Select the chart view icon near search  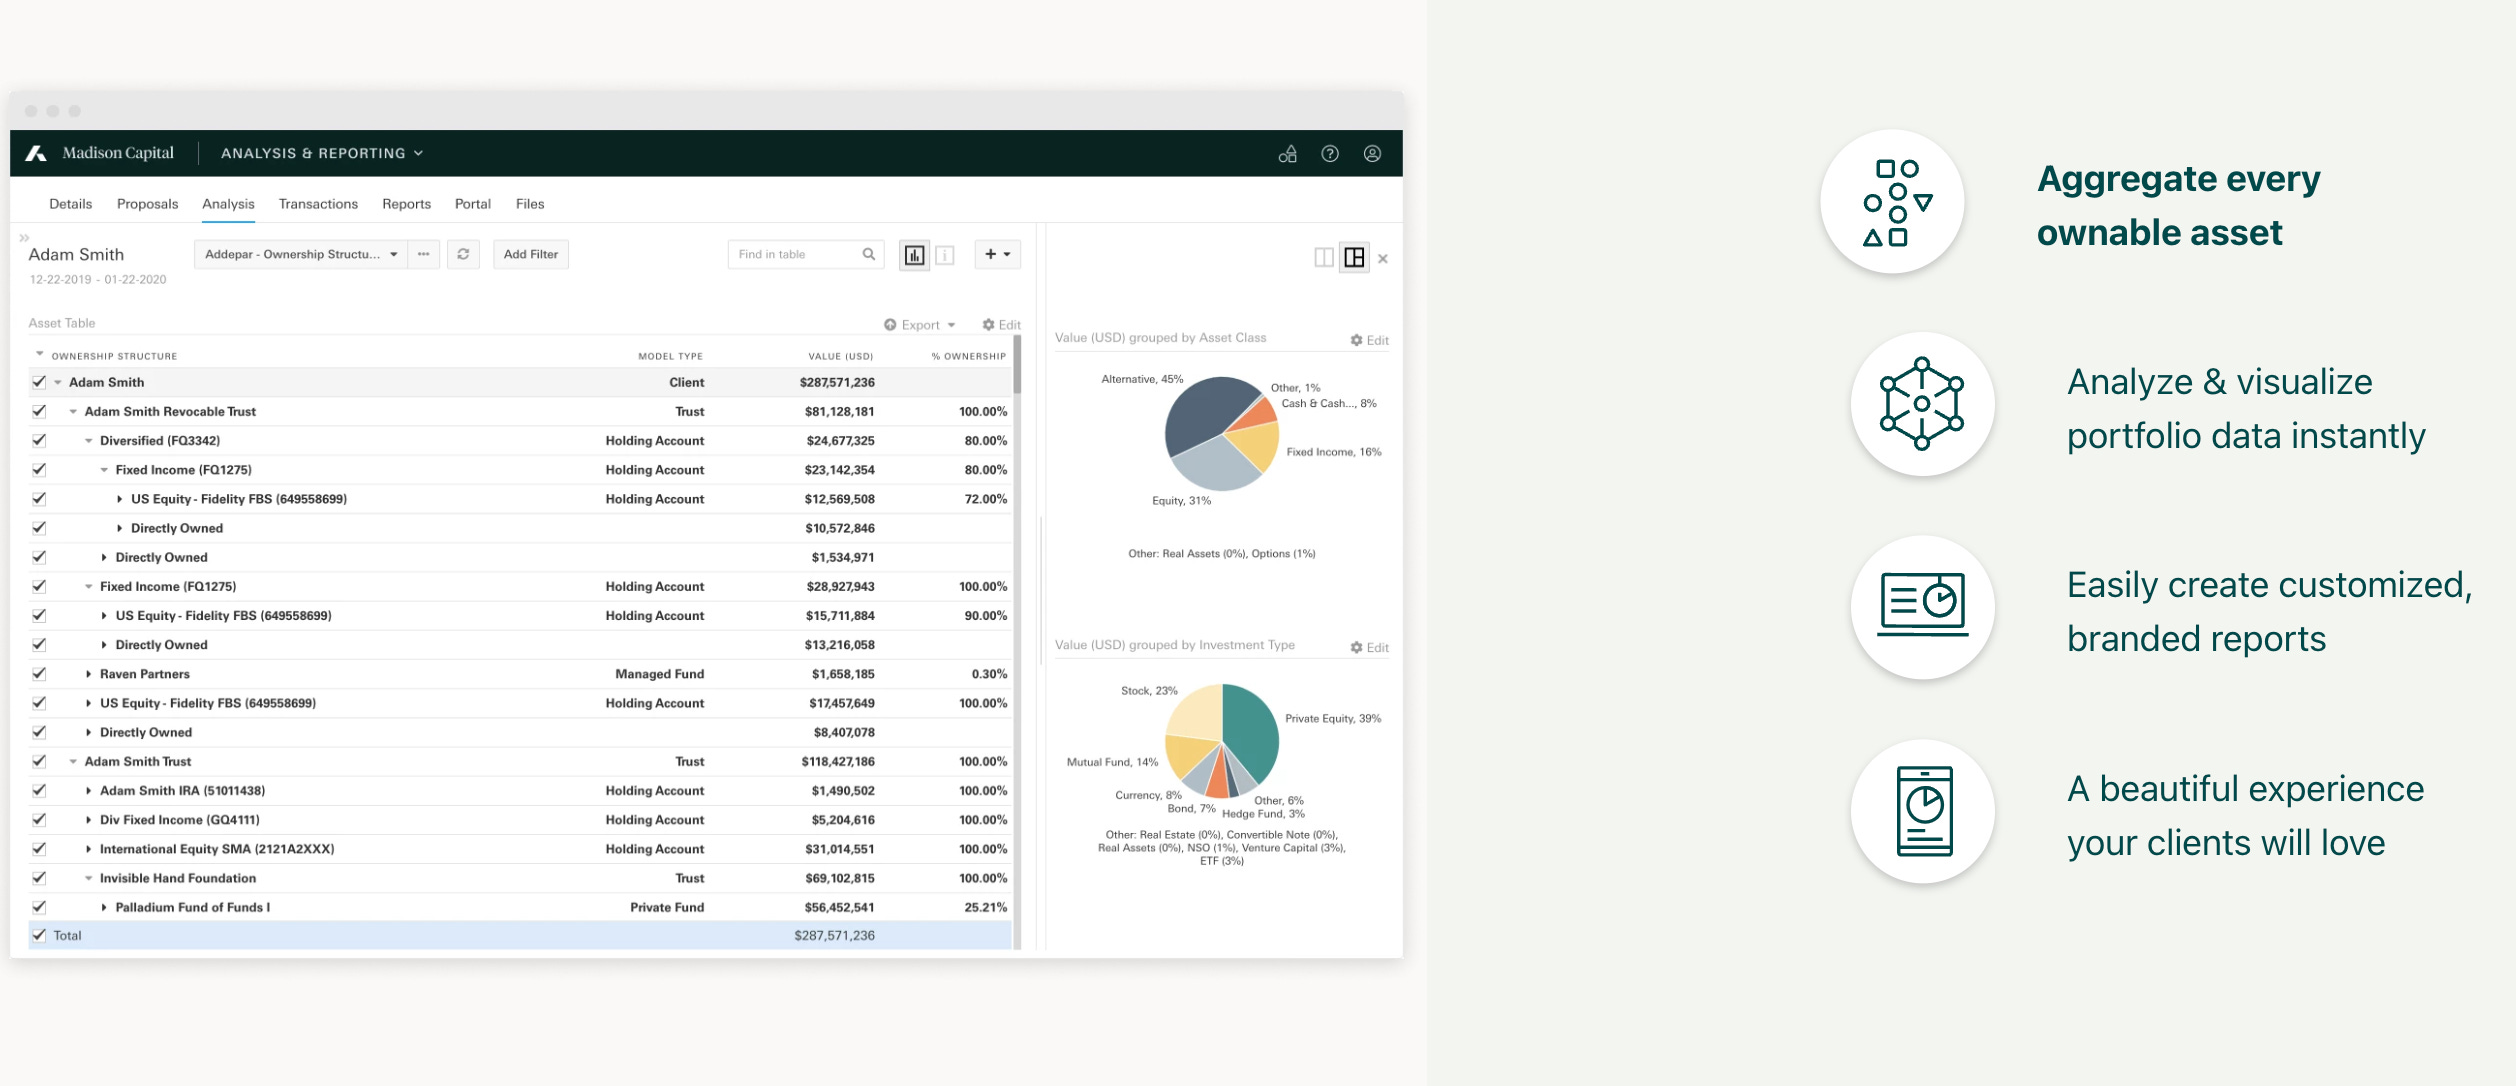click(916, 254)
